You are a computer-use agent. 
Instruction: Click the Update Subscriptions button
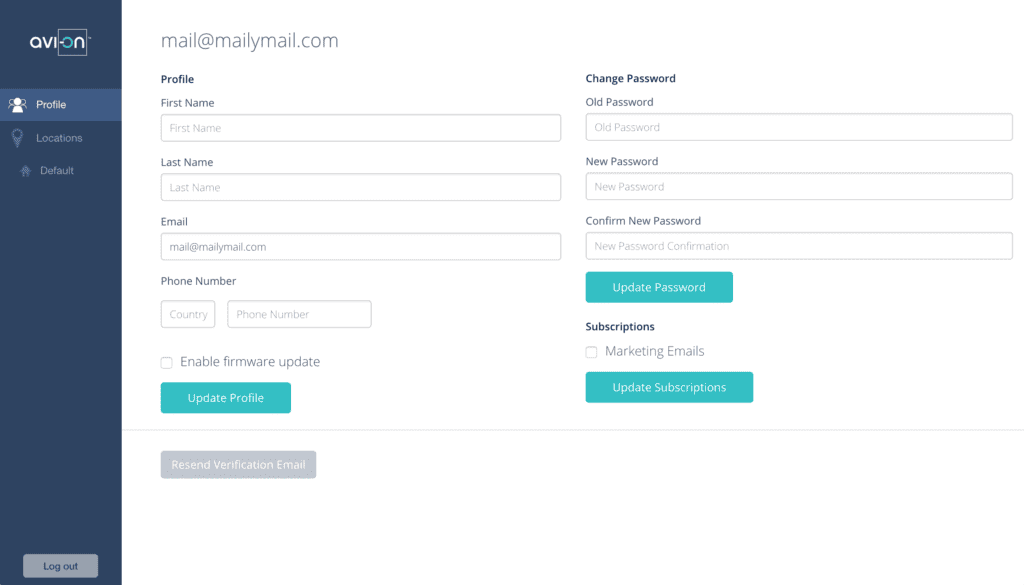tap(669, 387)
